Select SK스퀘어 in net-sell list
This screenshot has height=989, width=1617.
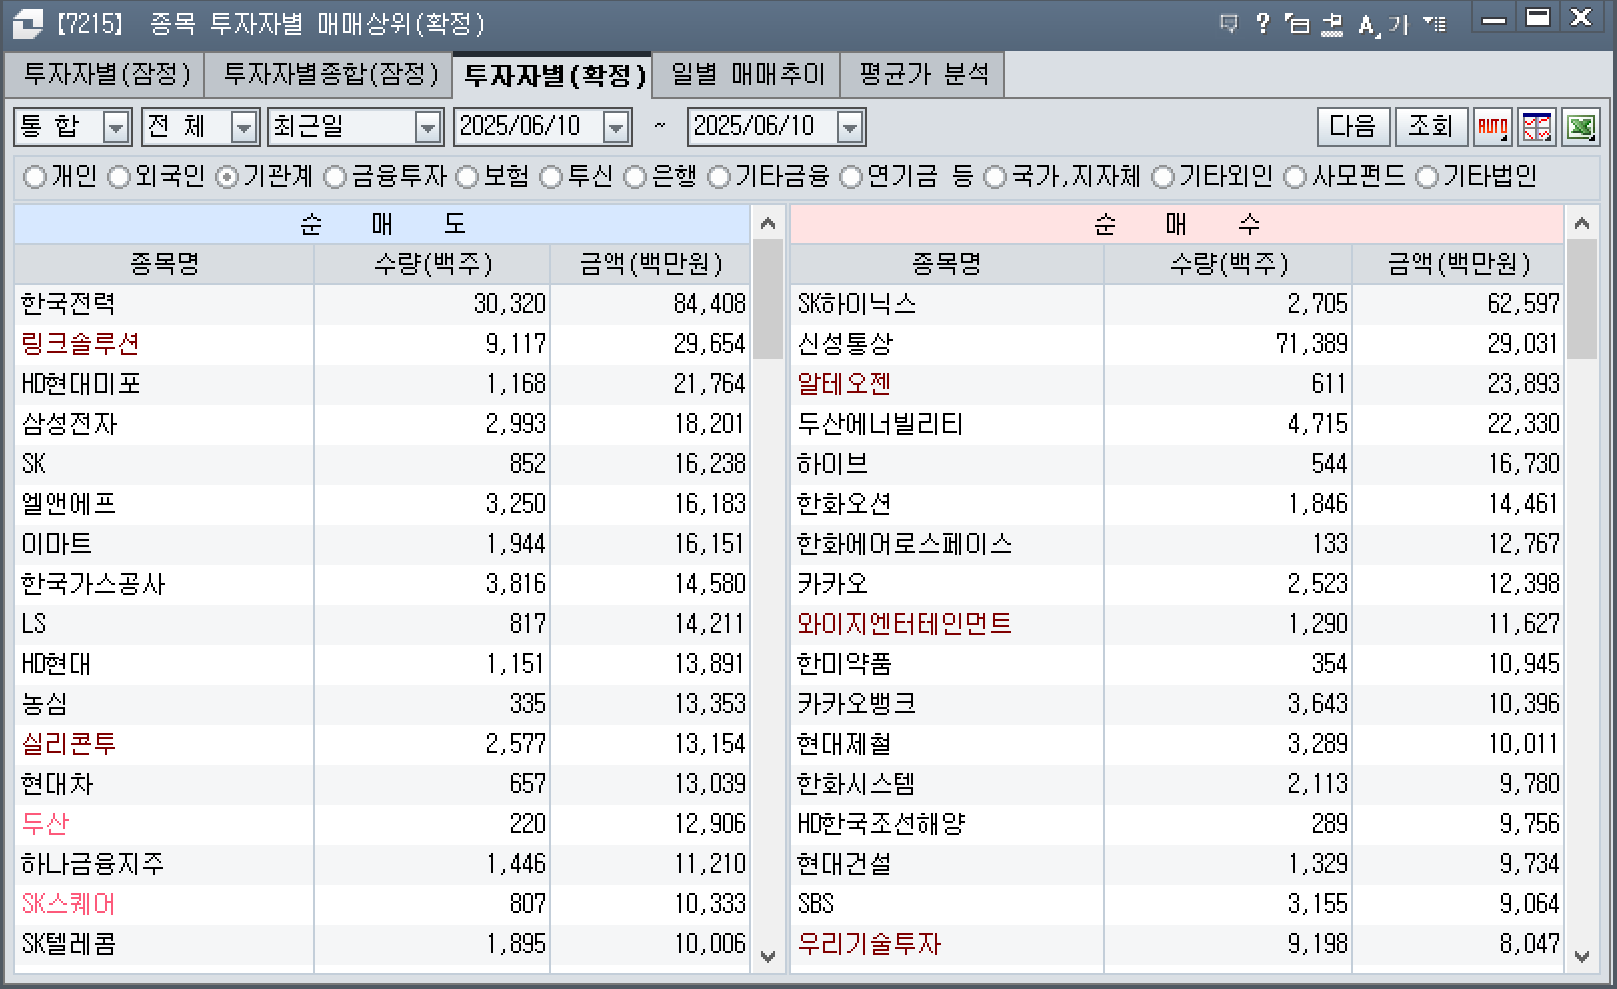(x=382, y=904)
